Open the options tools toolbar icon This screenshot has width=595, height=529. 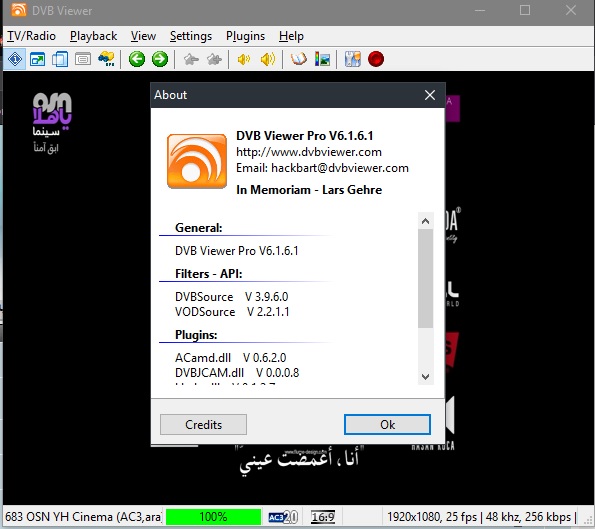click(x=353, y=59)
